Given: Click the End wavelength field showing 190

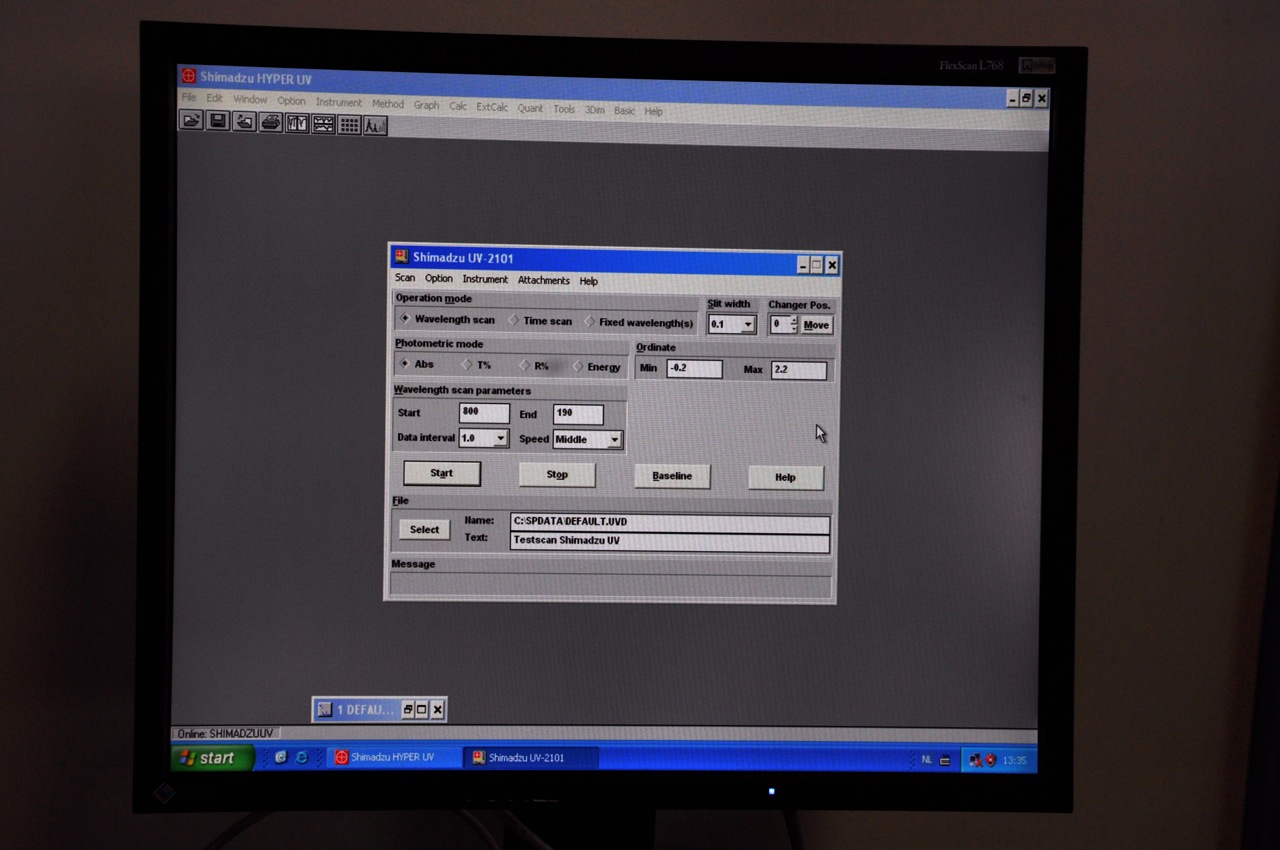Looking at the screenshot, I should [578, 414].
